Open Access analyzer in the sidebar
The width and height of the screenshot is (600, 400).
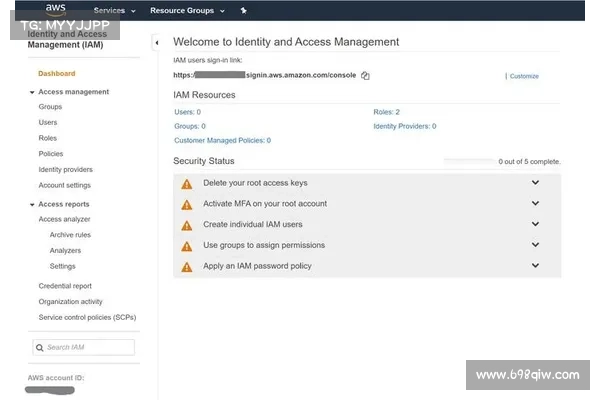(64, 219)
